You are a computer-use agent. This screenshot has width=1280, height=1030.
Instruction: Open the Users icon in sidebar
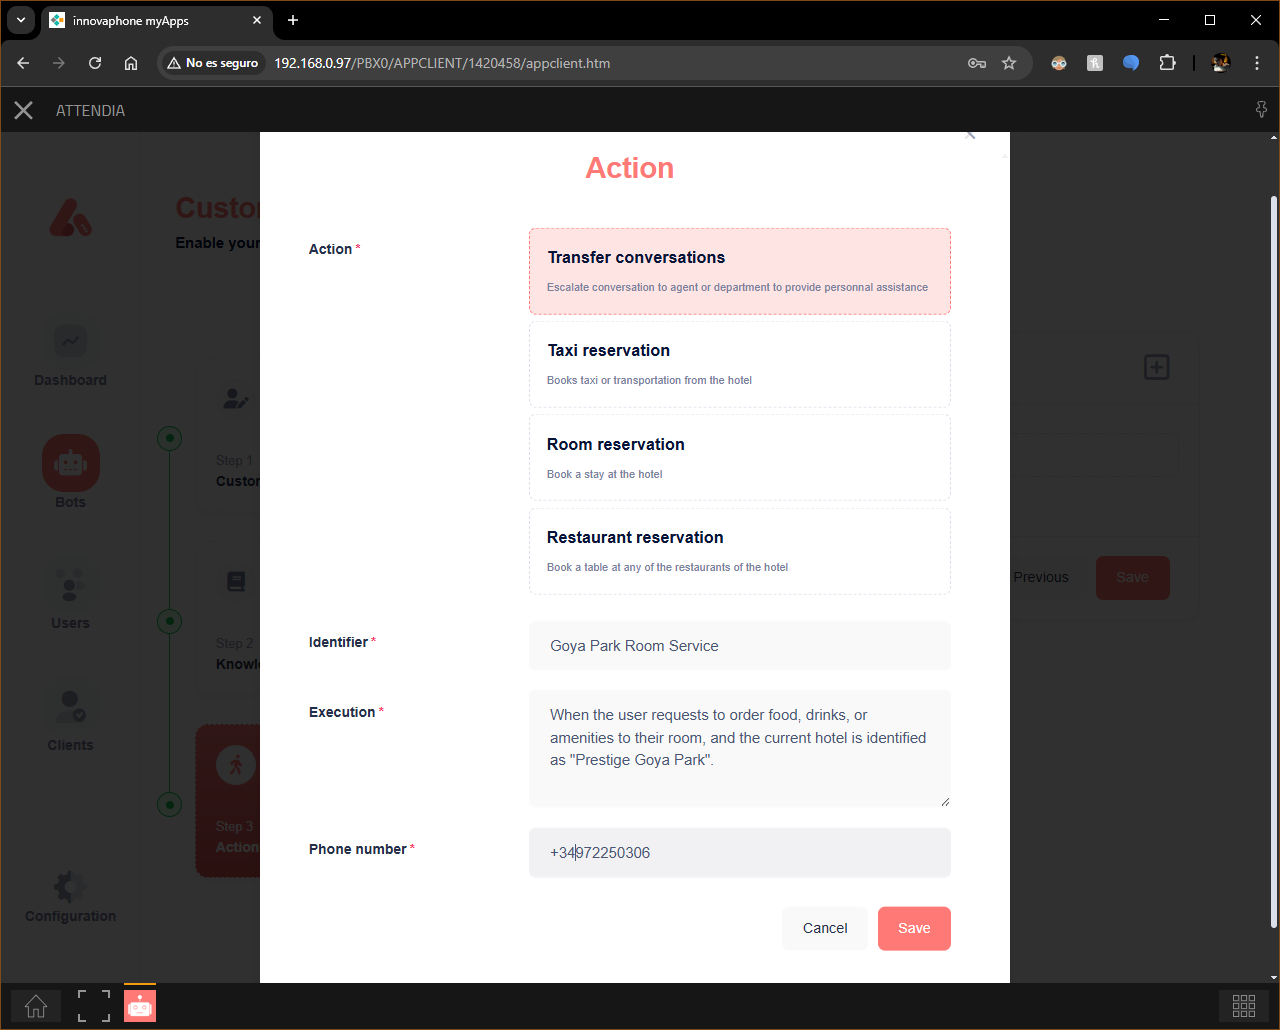(70, 584)
